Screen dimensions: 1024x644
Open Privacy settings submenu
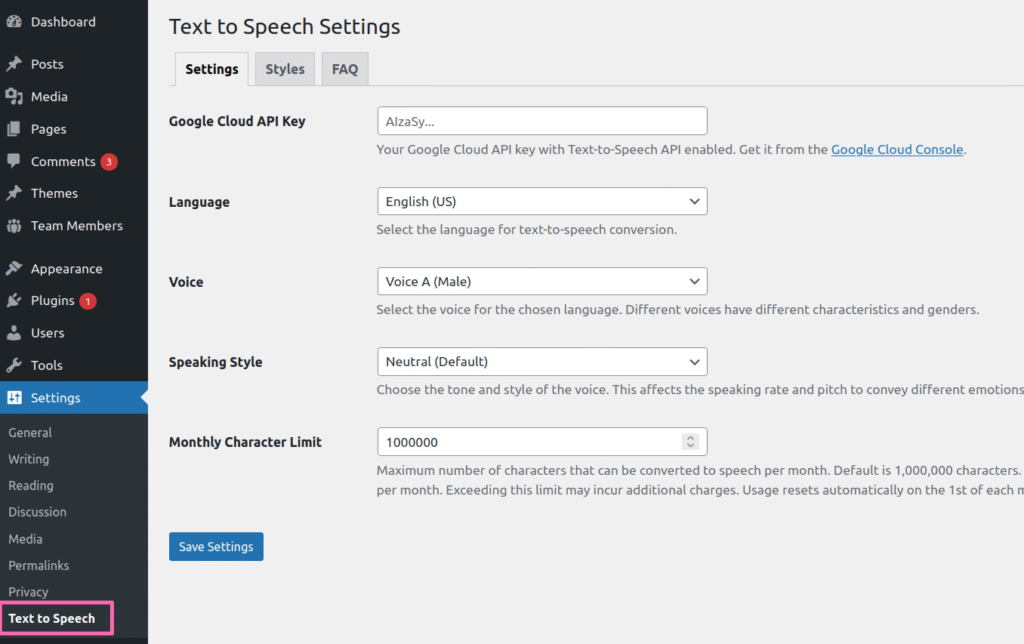[x=28, y=592]
